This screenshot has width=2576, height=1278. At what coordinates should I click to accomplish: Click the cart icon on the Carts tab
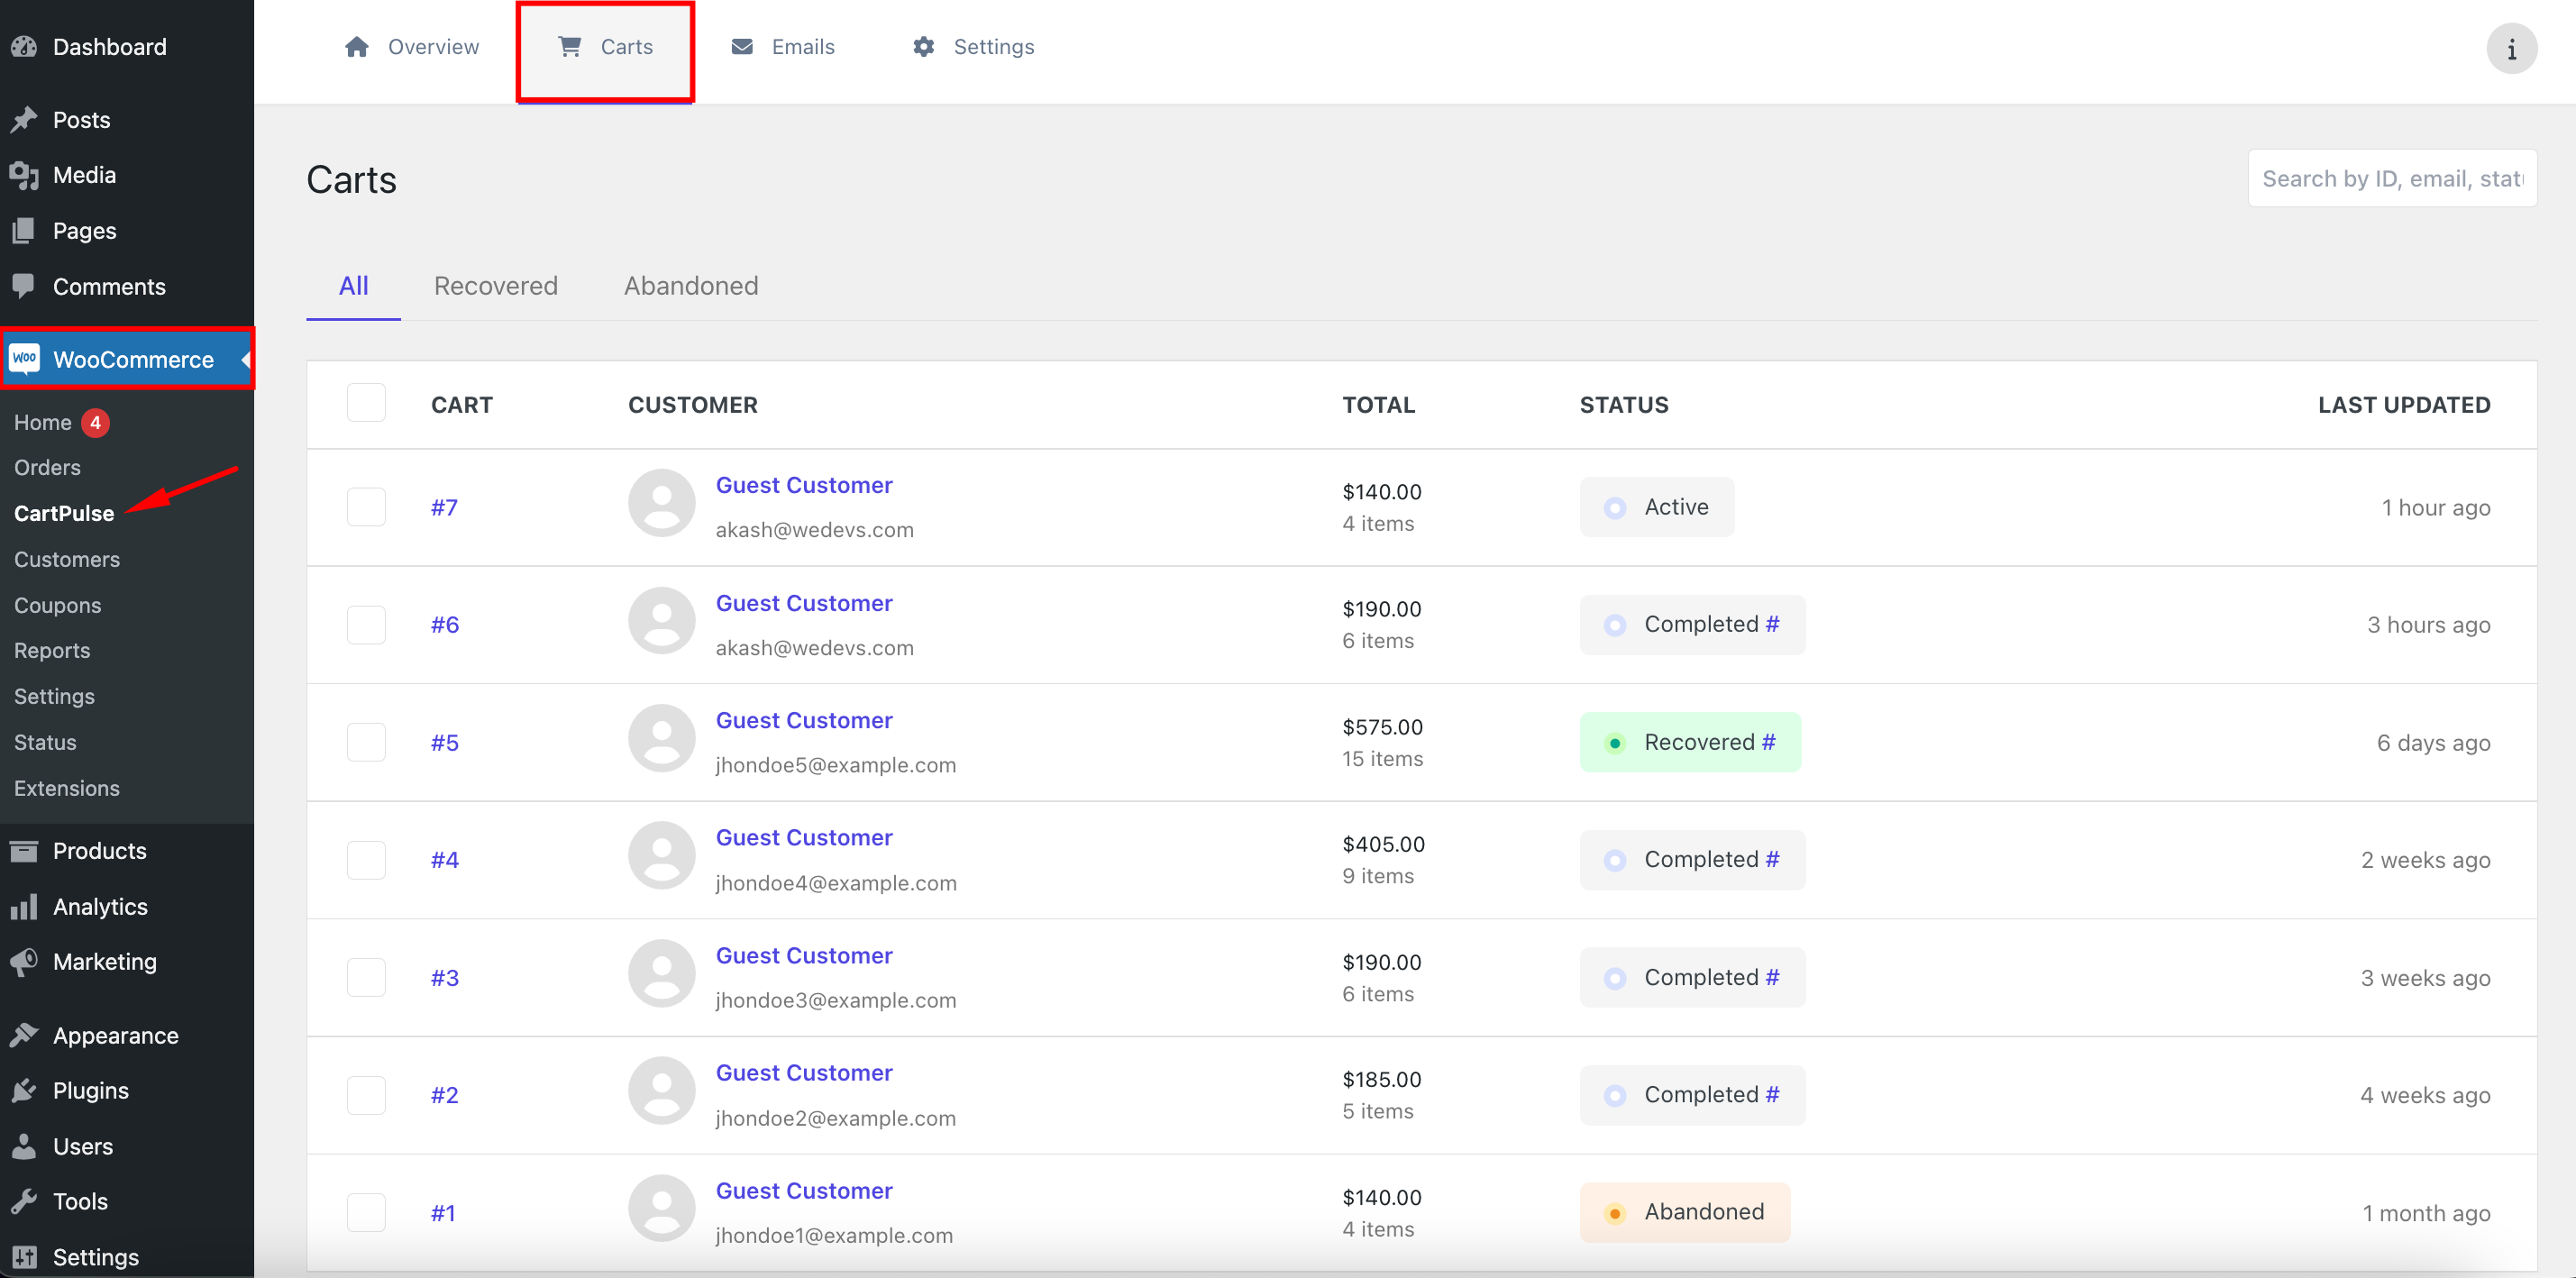(x=570, y=46)
